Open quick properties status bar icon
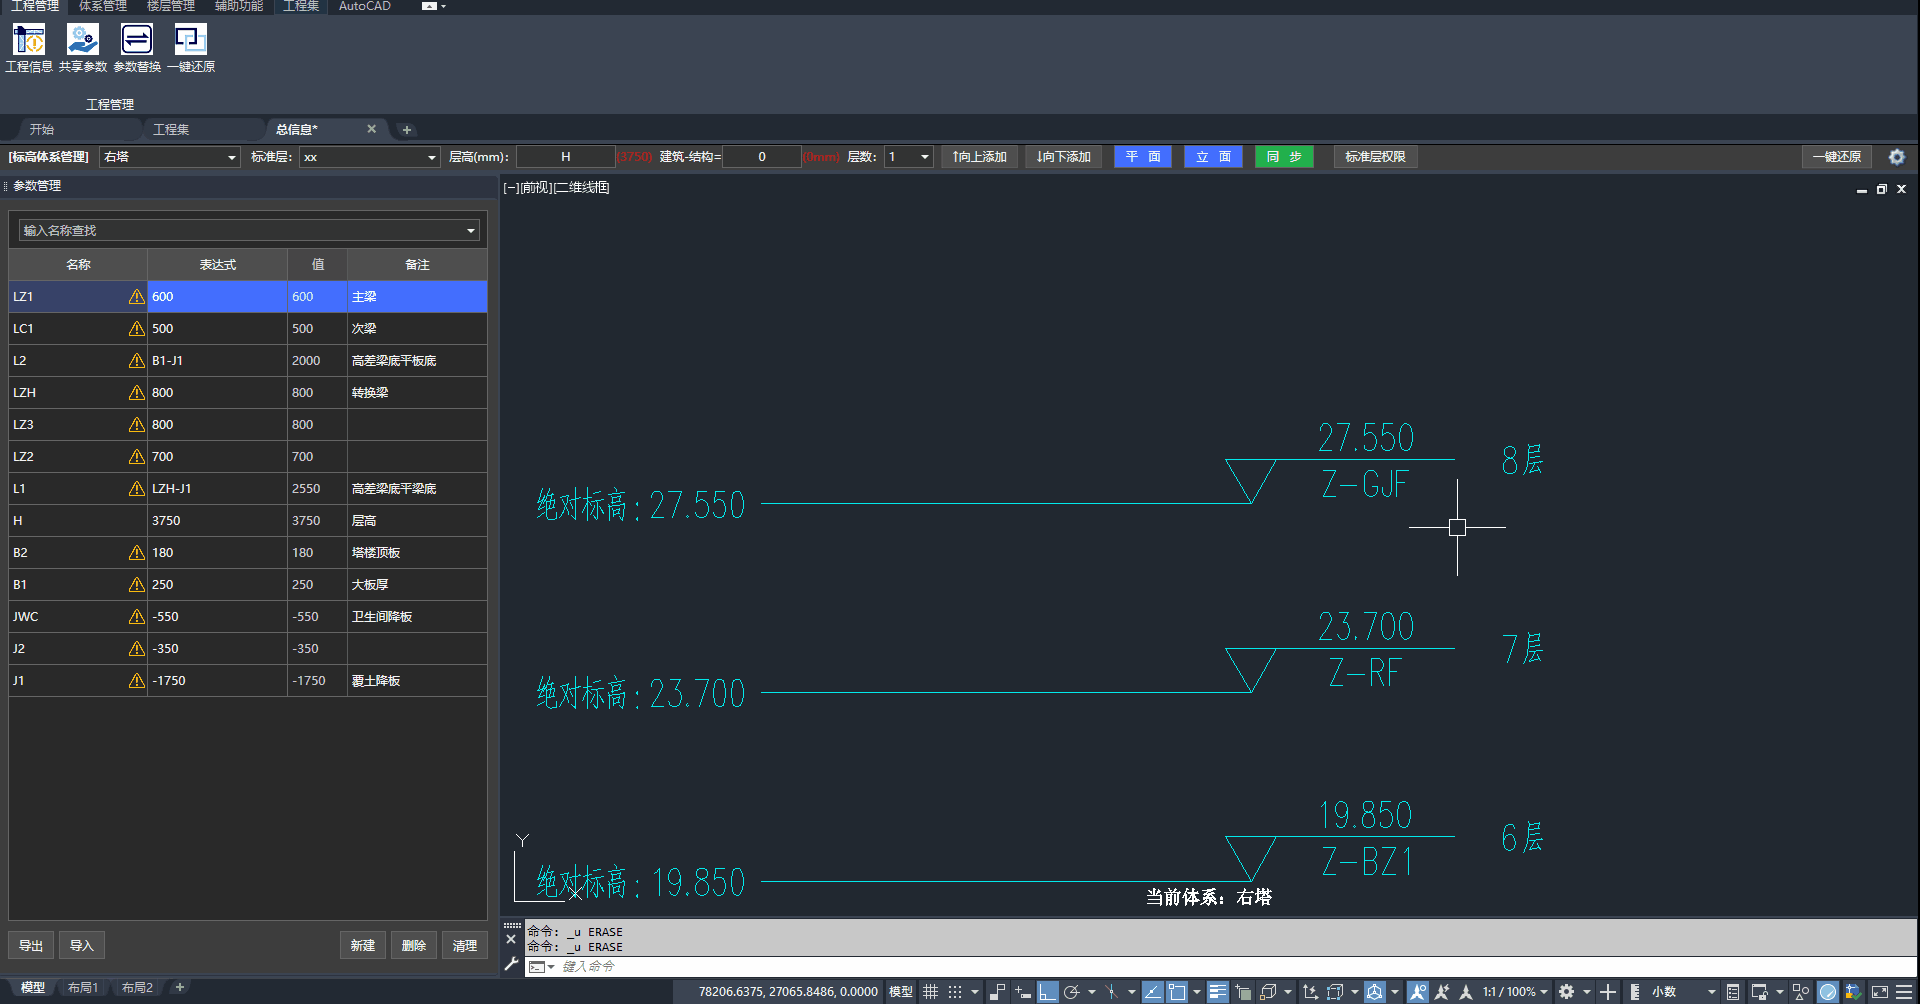 pyautogui.click(x=1733, y=992)
